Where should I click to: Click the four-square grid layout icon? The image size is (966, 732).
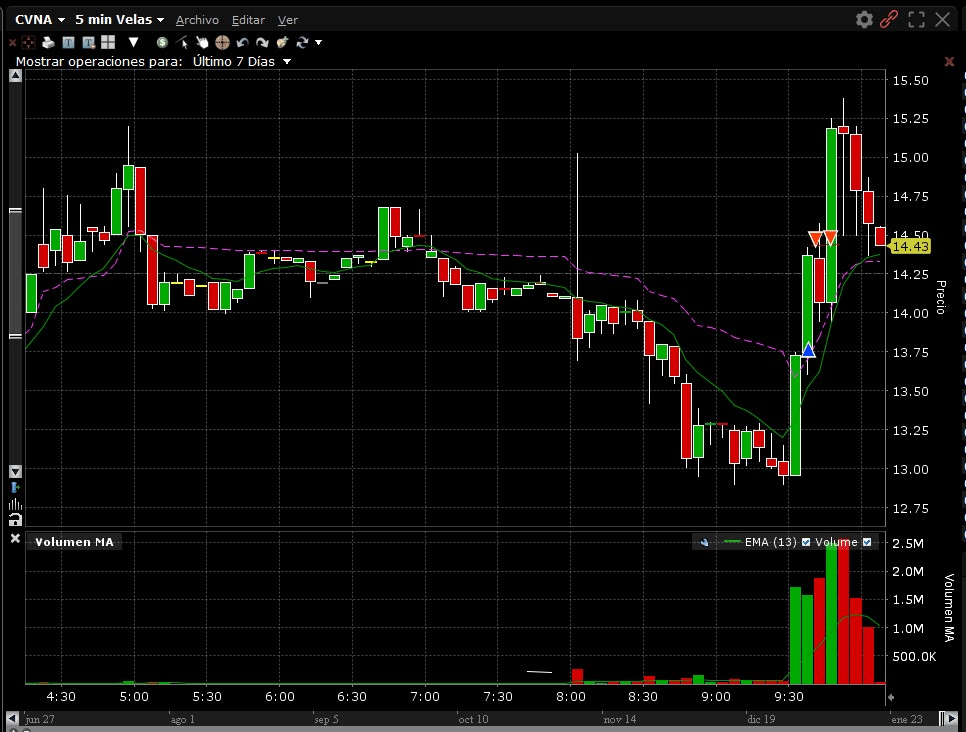(x=108, y=42)
